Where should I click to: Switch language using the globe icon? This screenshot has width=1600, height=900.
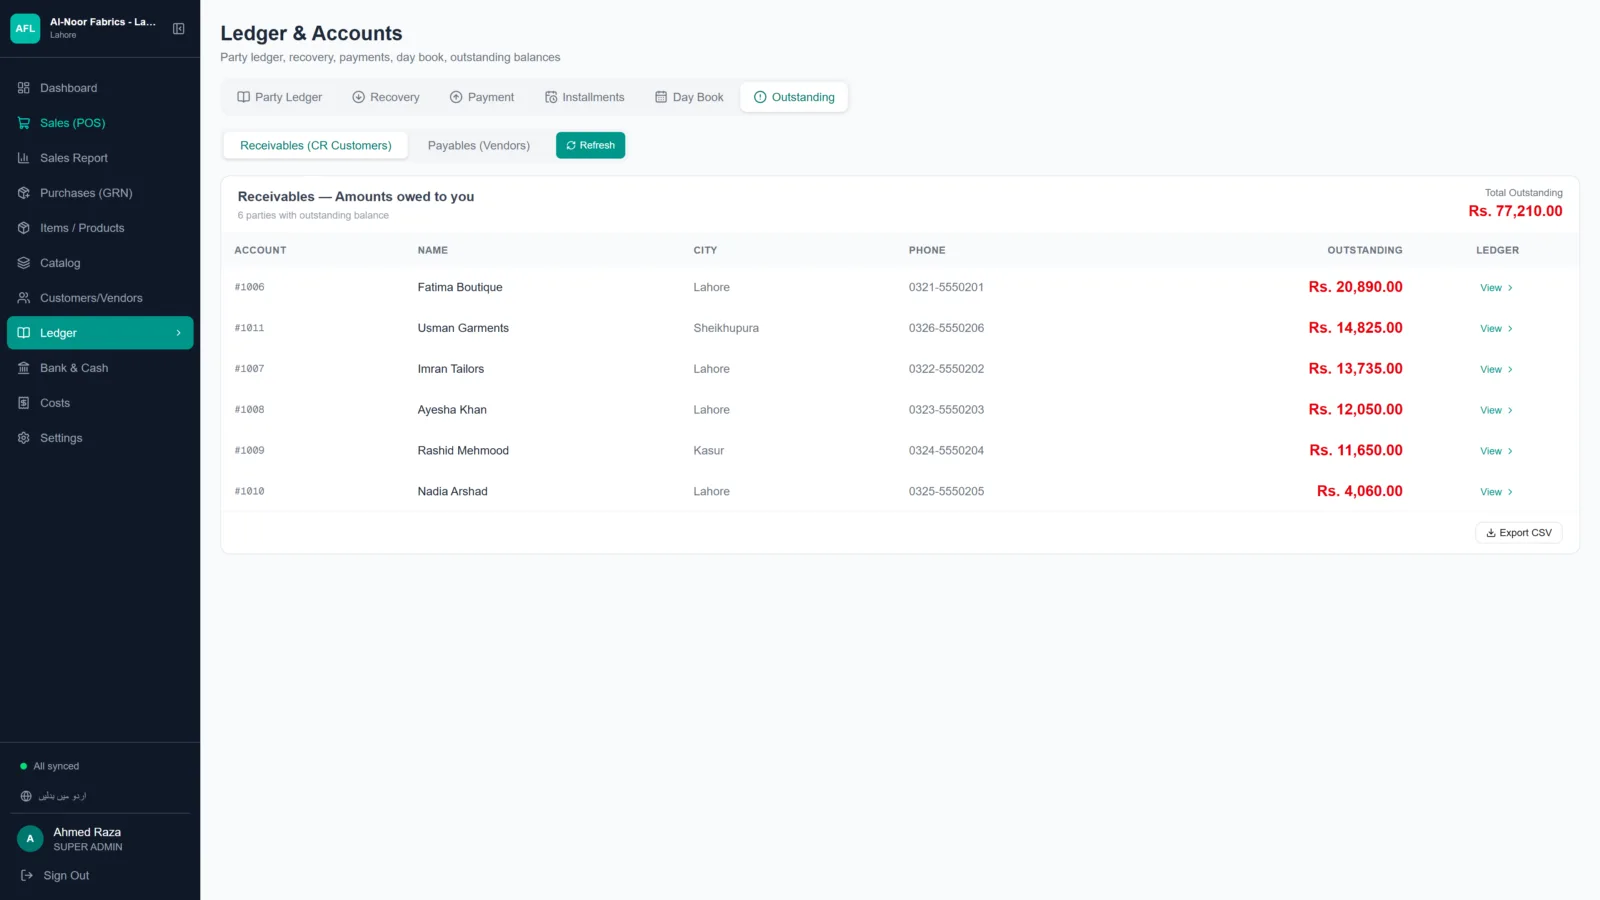pos(26,796)
